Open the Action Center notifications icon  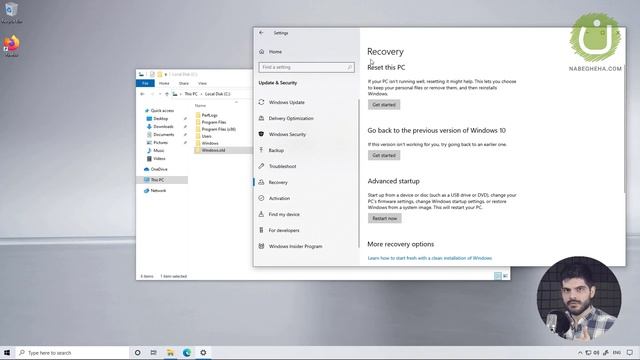630,353
